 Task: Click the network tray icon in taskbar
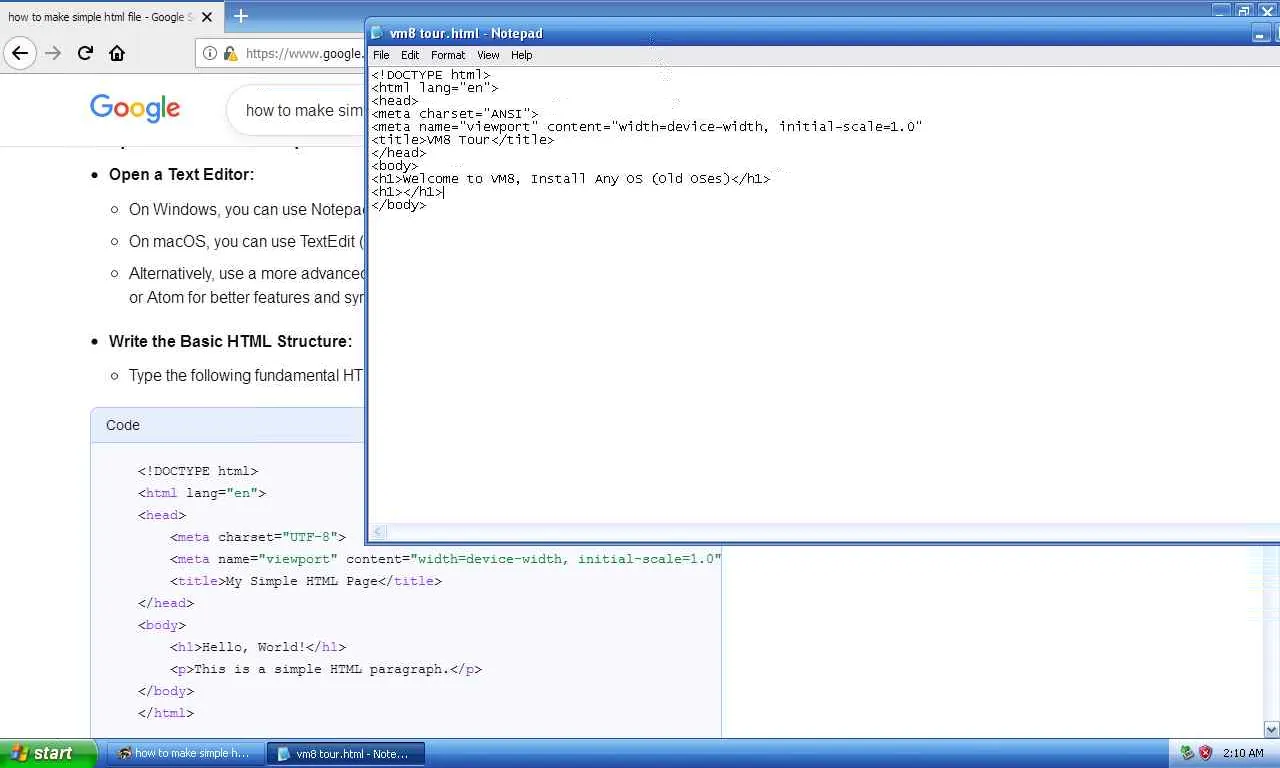[x=1187, y=753]
